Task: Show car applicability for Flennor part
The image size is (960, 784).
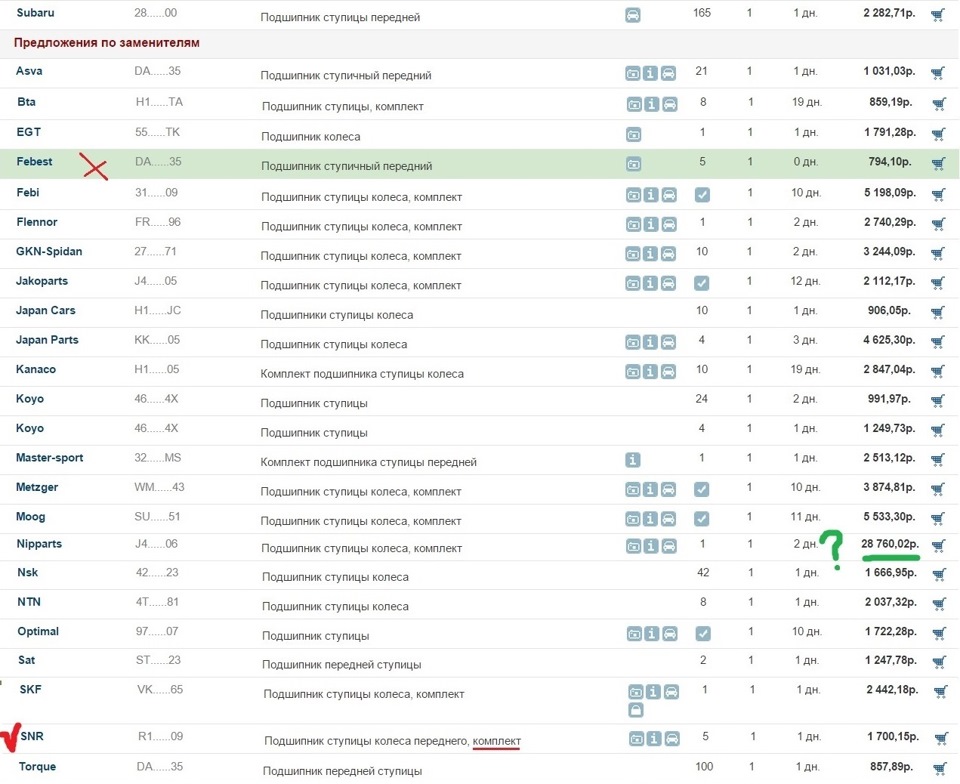Action: click(669, 224)
